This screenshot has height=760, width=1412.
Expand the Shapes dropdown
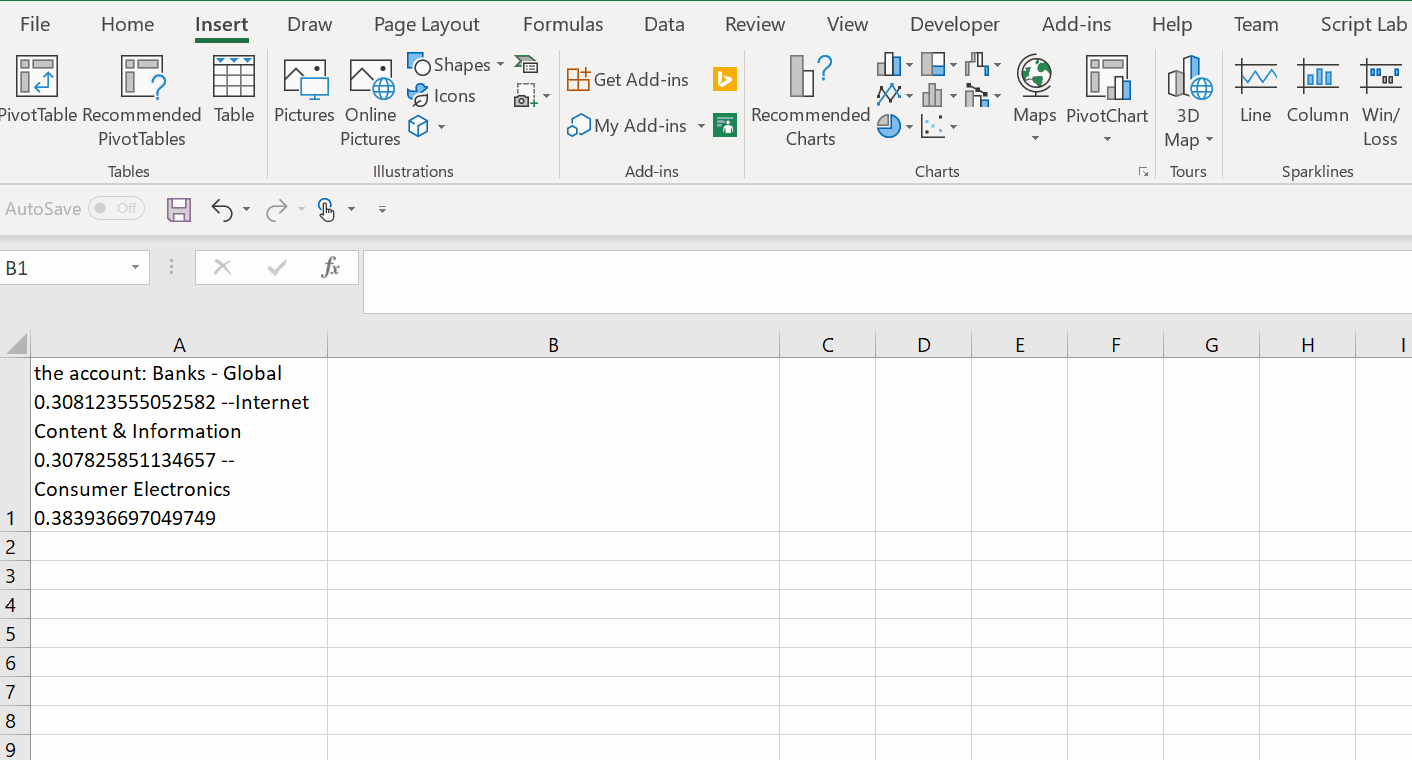pyautogui.click(x=500, y=65)
